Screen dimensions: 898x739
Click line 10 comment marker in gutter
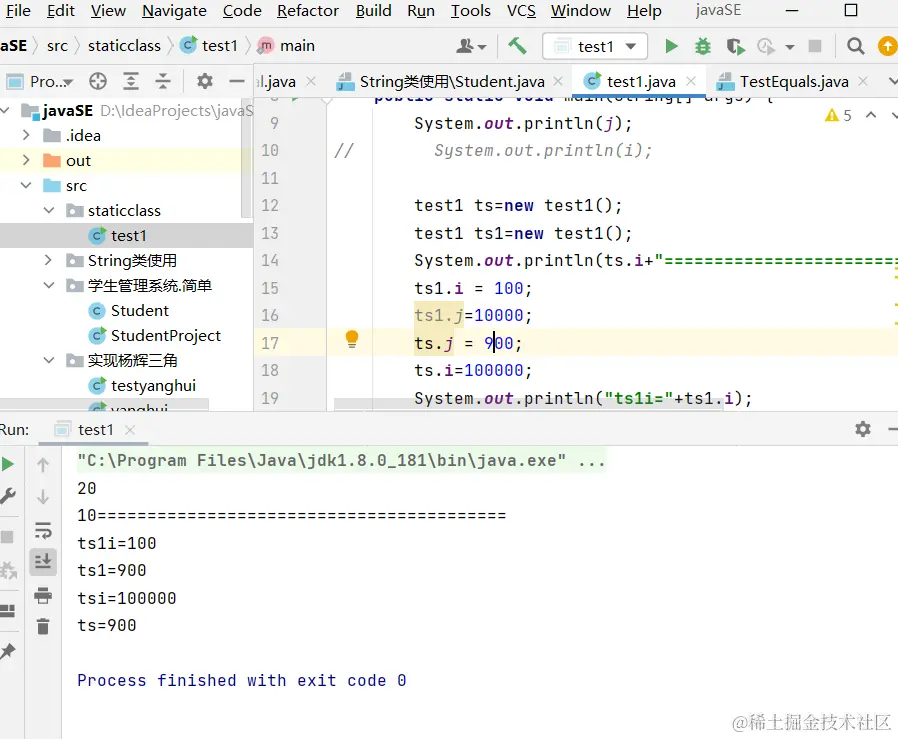click(344, 151)
